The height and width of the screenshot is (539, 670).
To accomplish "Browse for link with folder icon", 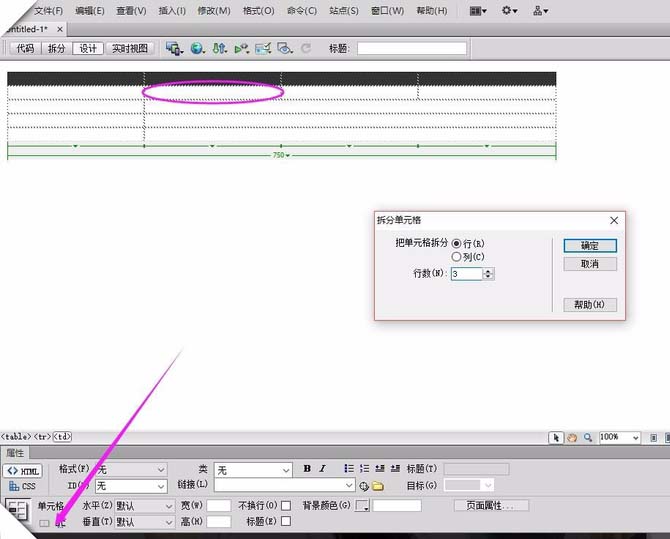I will click(x=377, y=486).
